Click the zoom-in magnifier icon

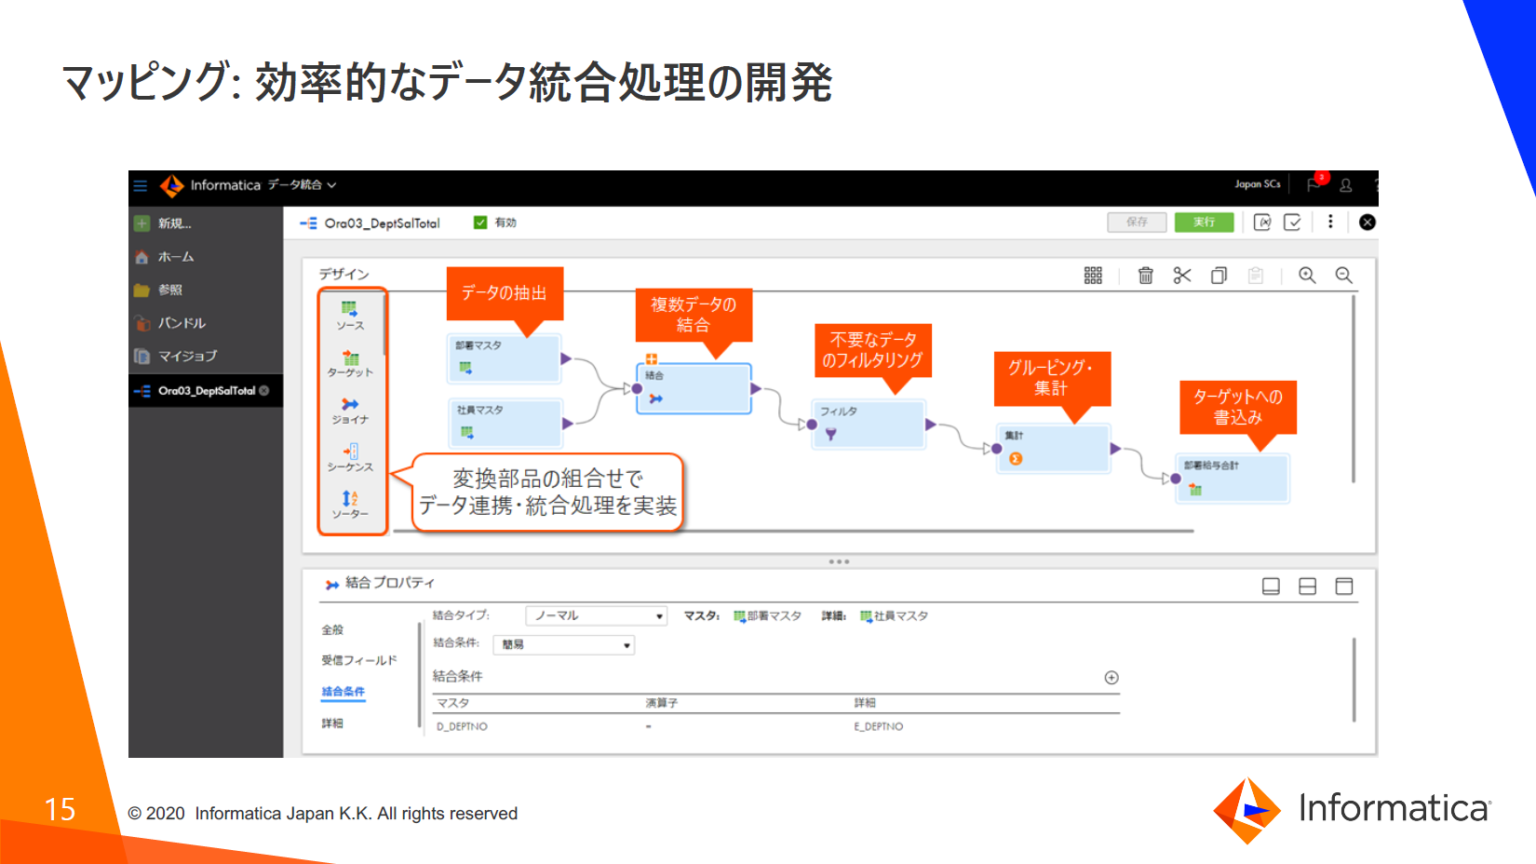[1308, 275]
